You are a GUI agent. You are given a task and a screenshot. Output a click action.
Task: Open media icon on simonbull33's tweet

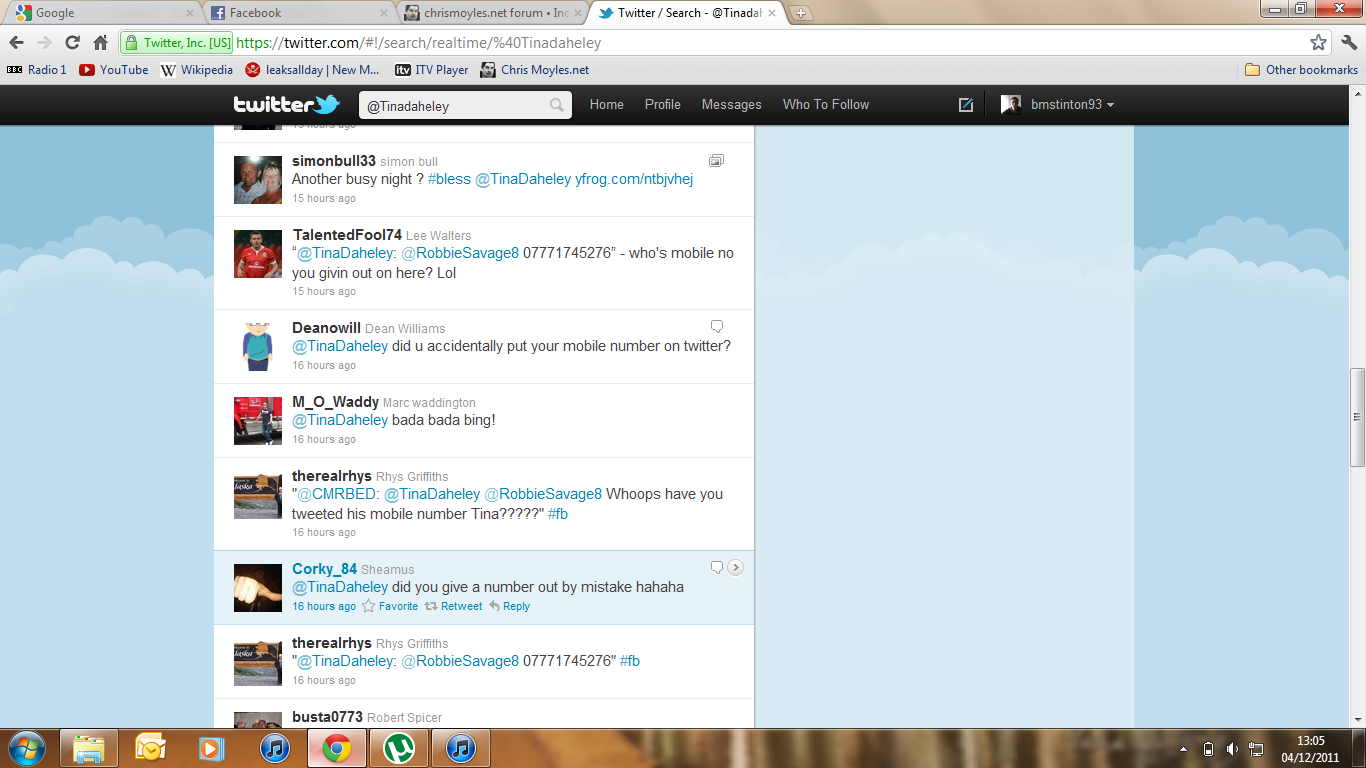(x=716, y=161)
